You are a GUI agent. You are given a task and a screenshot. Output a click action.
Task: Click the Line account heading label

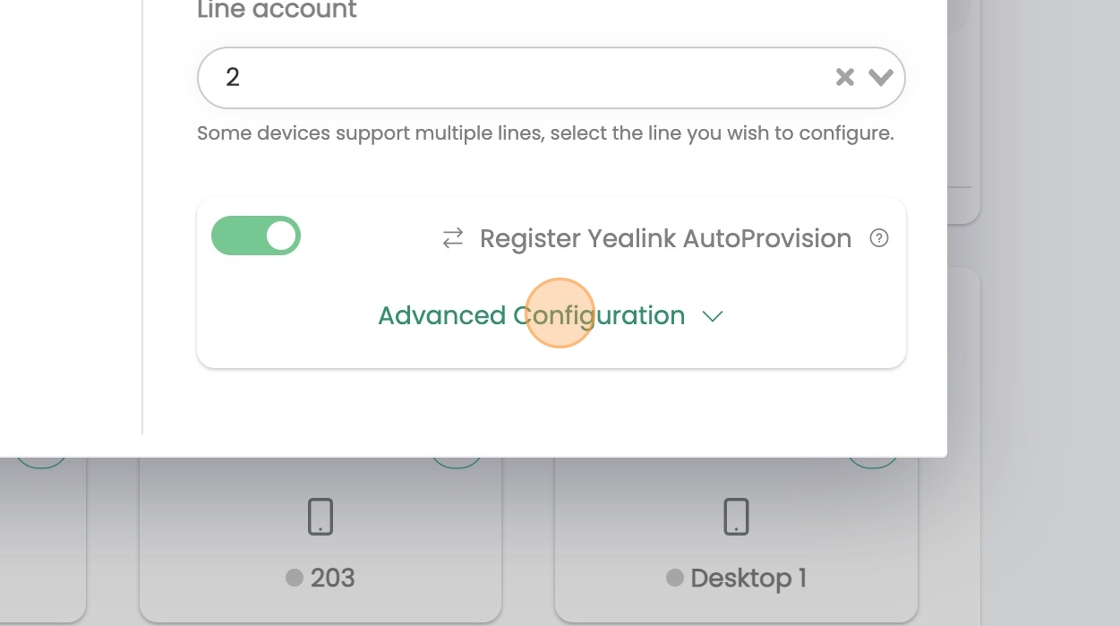[x=277, y=11]
